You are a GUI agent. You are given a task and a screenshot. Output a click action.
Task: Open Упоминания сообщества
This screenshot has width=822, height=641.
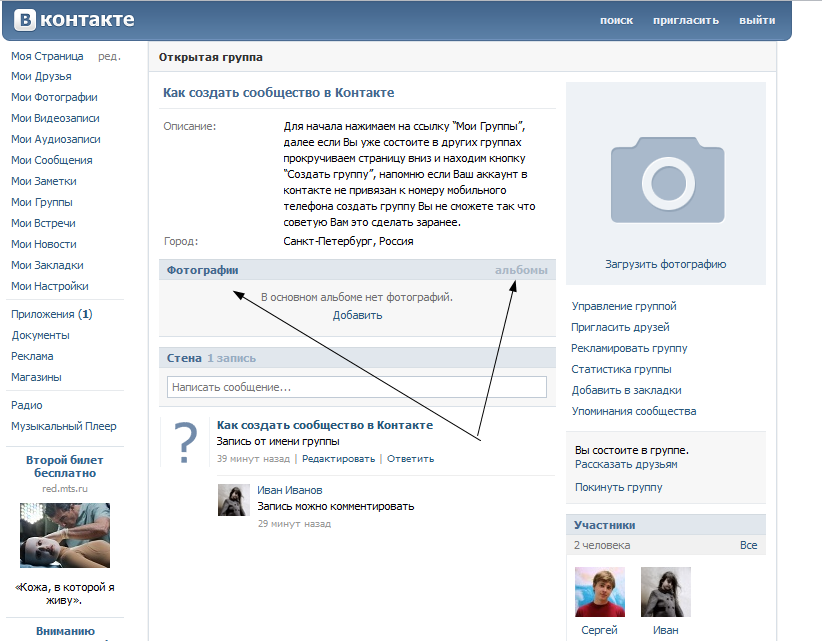point(634,411)
